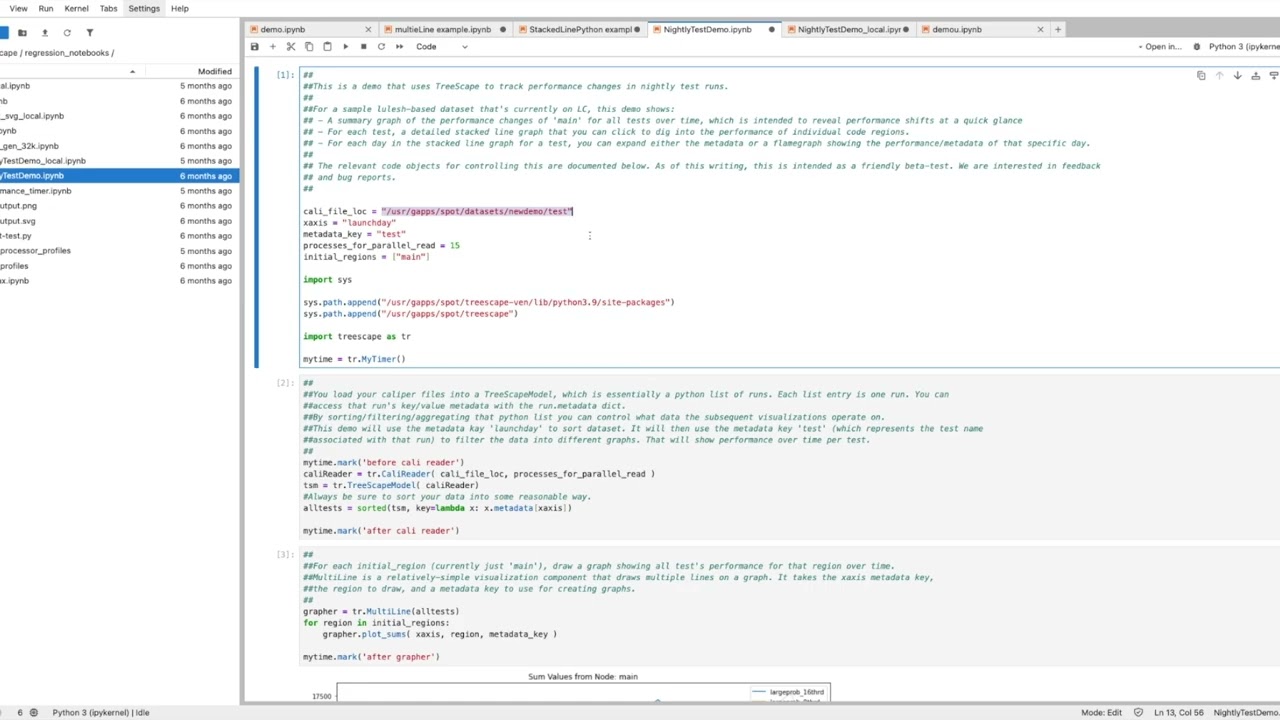The width and height of the screenshot is (1280, 720).
Task: Move cell up arrow icon
Action: [1219, 76]
